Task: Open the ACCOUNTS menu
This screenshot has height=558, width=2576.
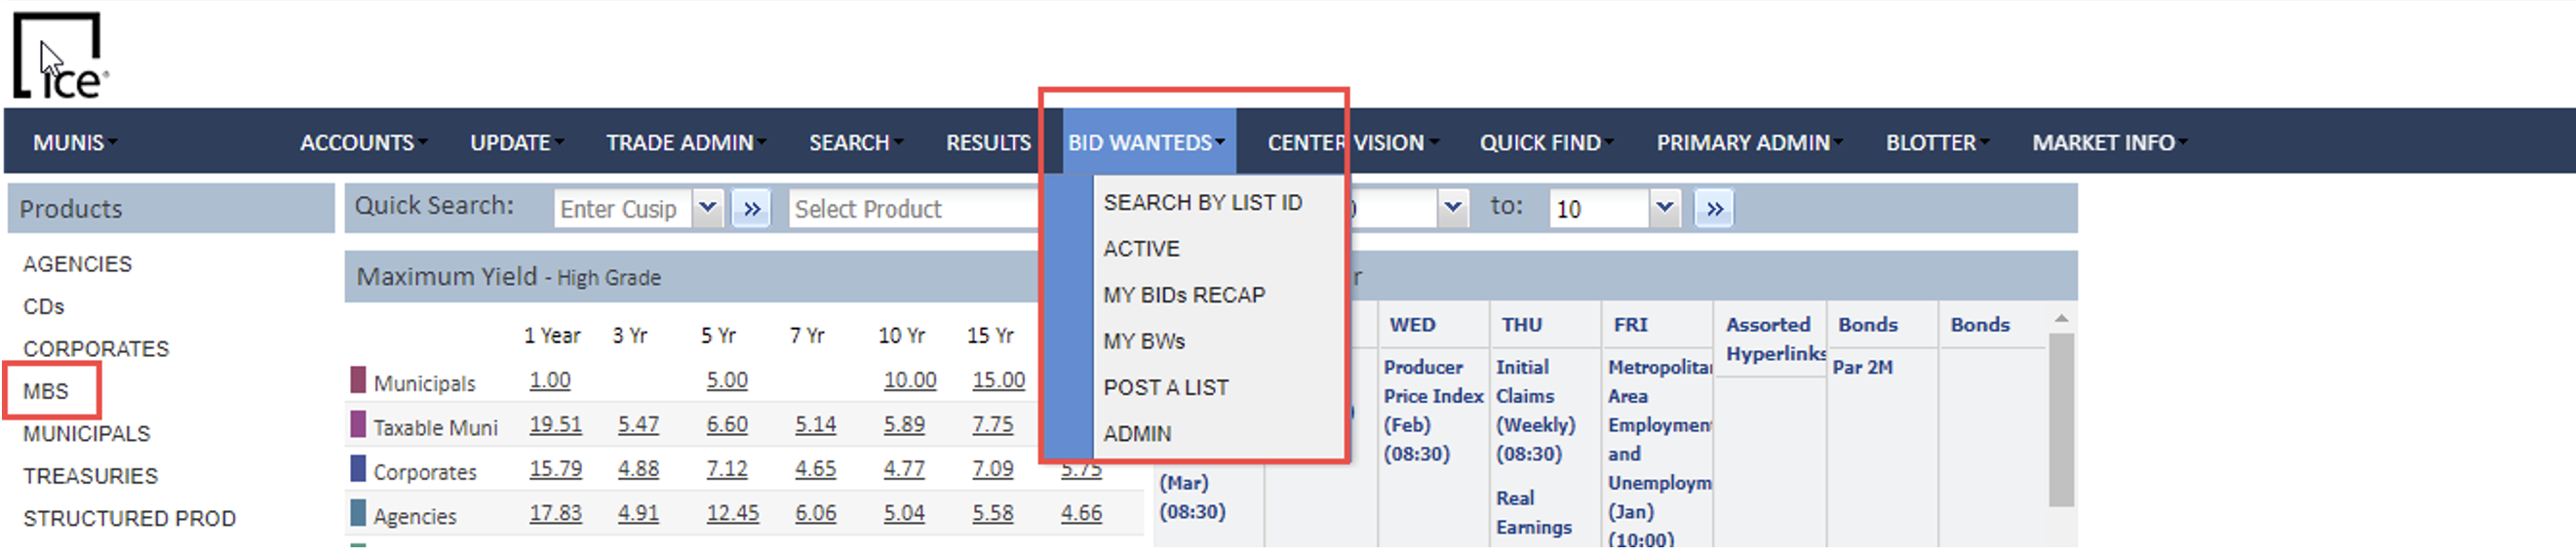Action: (363, 143)
